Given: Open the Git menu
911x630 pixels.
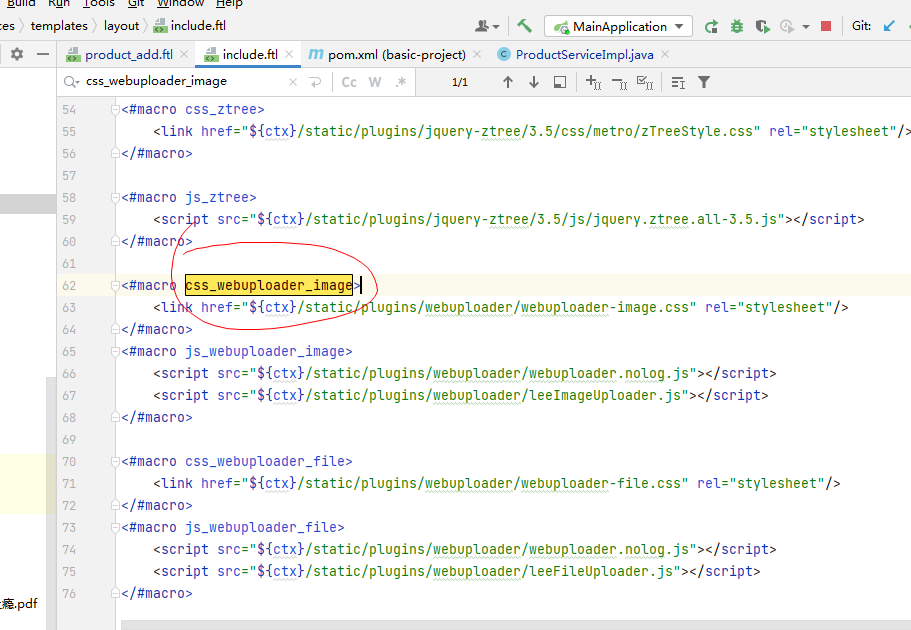Looking at the screenshot, I should click(136, 3).
